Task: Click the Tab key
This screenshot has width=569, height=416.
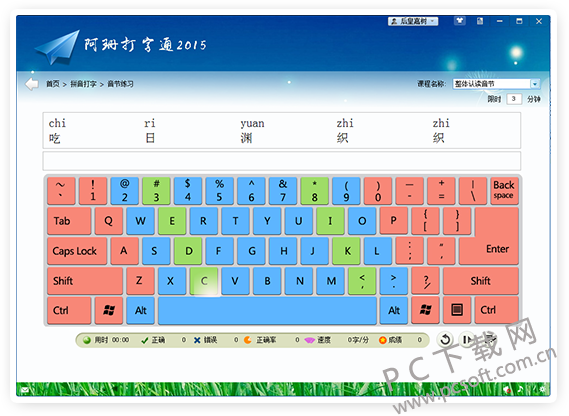Action: (69, 221)
